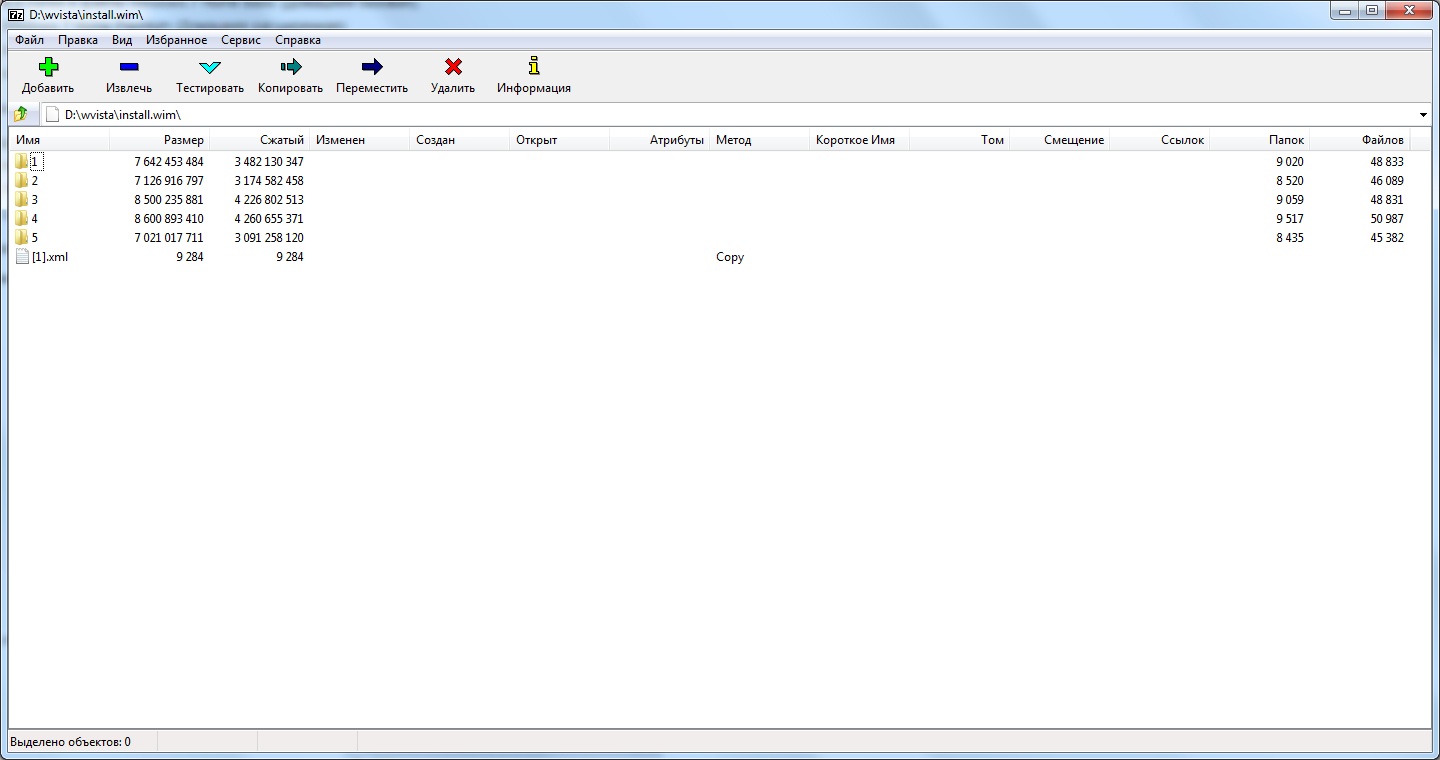Screen dimensions: 1440x760
Task: Sort by the Короткое Имя column header
Action: pyautogui.click(x=860, y=140)
